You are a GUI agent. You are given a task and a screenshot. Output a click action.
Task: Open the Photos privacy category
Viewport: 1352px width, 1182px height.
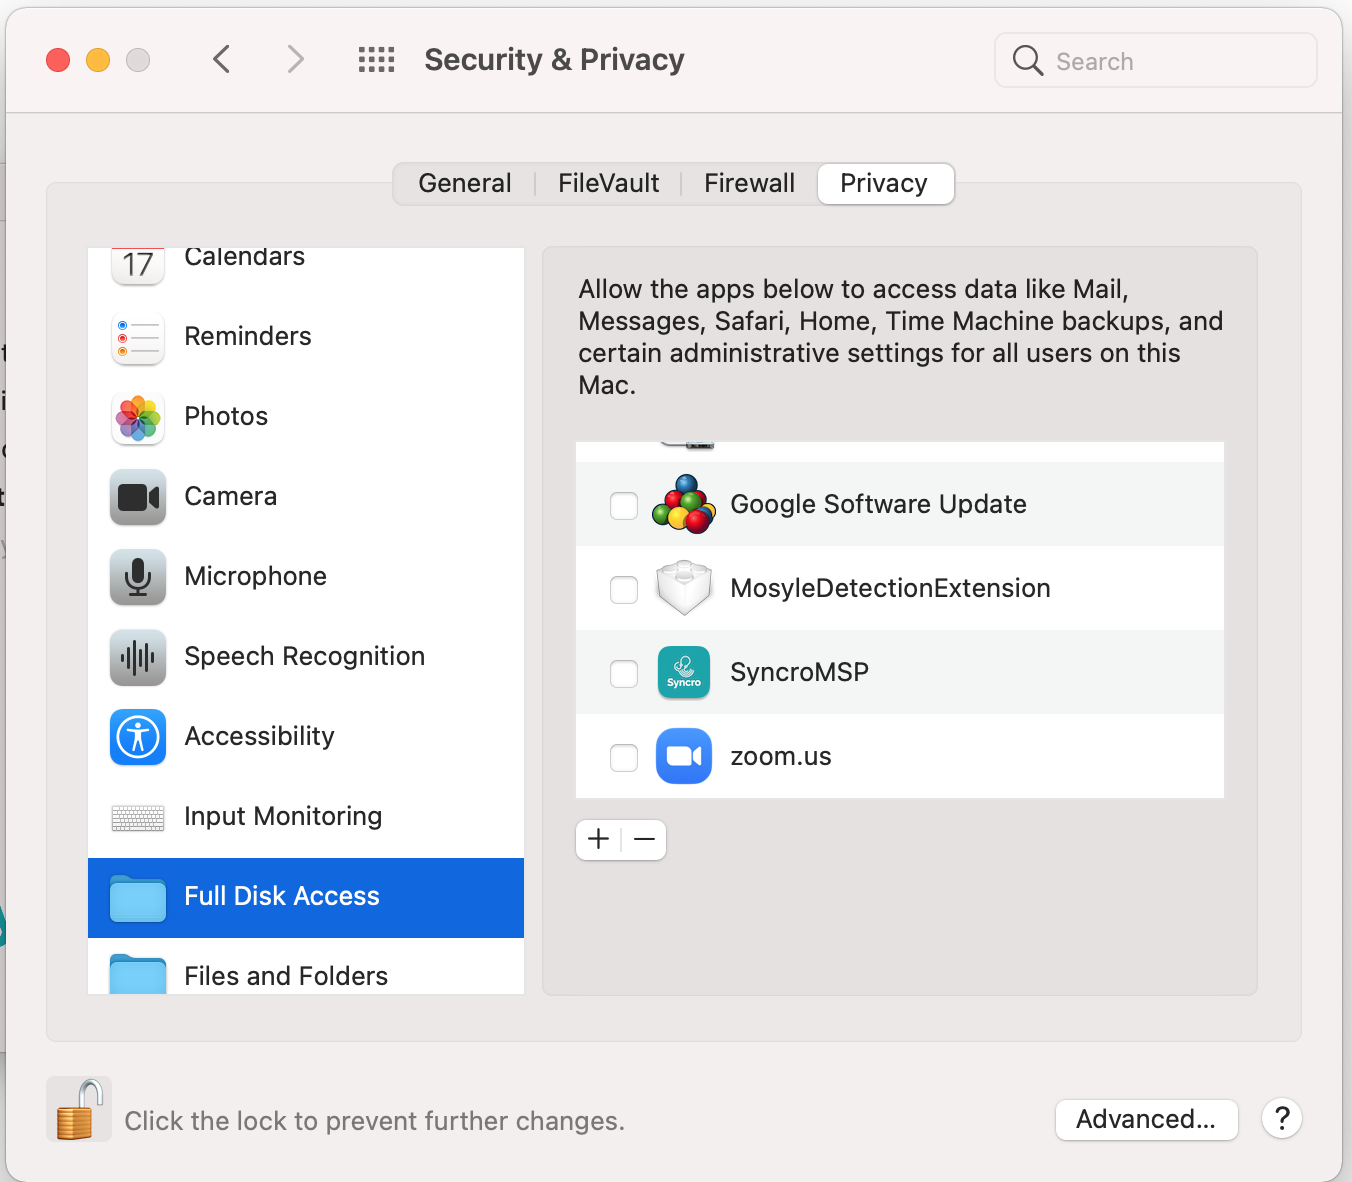point(226,416)
